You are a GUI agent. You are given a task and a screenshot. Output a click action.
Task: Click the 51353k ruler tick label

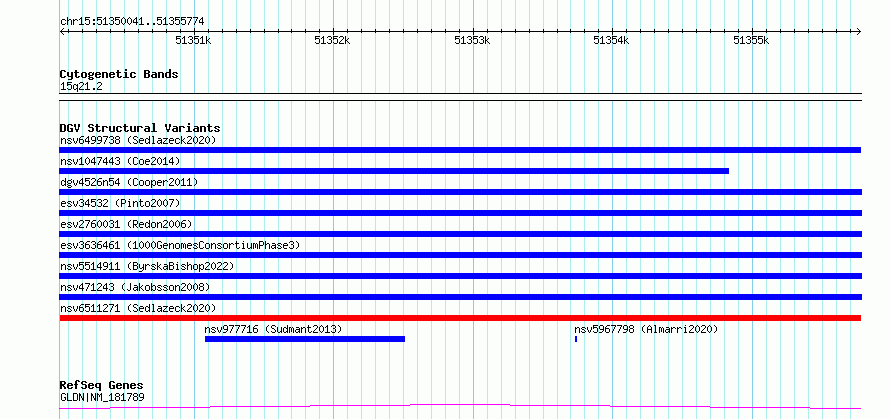pyautogui.click(x=472, y=40)
